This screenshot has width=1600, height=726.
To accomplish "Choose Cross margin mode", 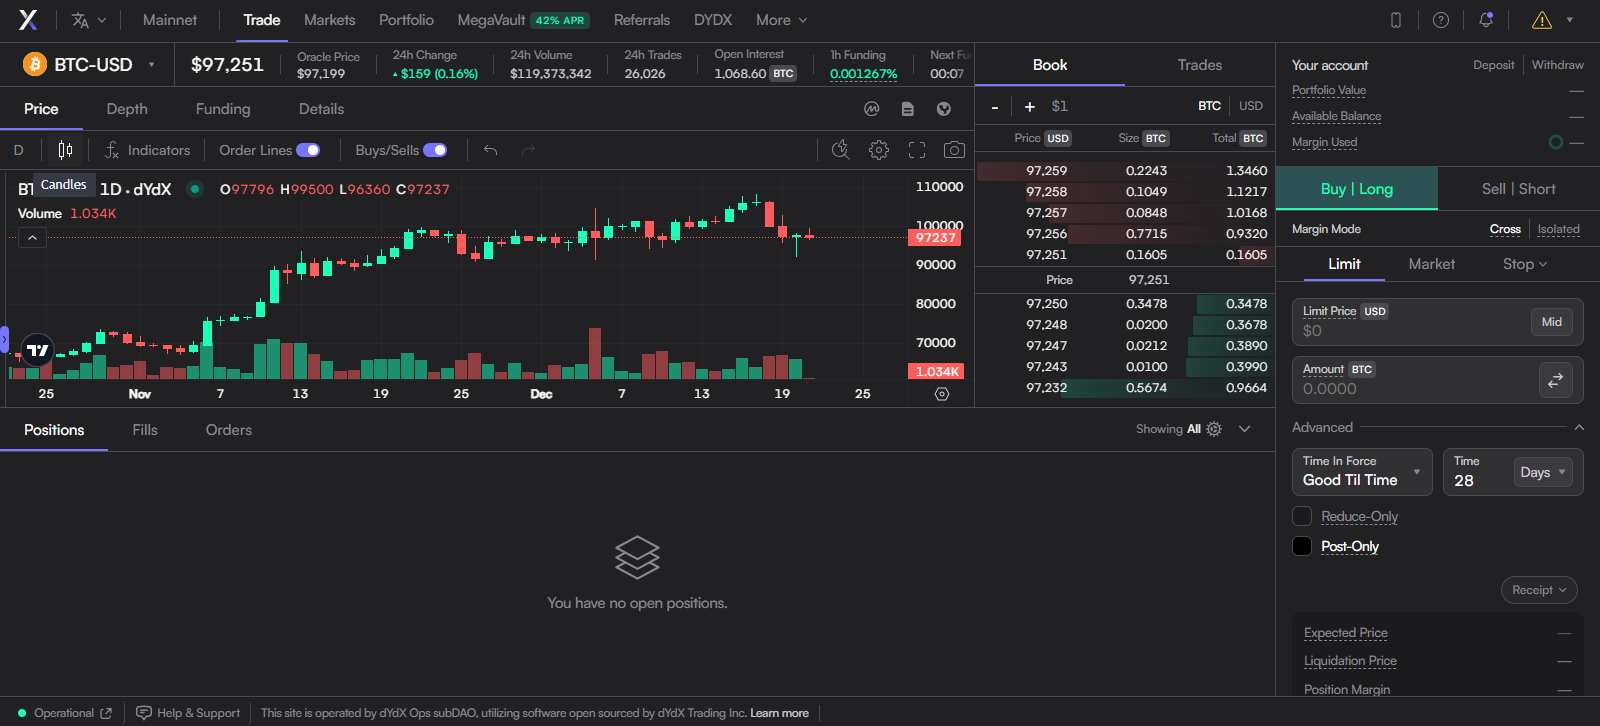I will (1505, 229).
